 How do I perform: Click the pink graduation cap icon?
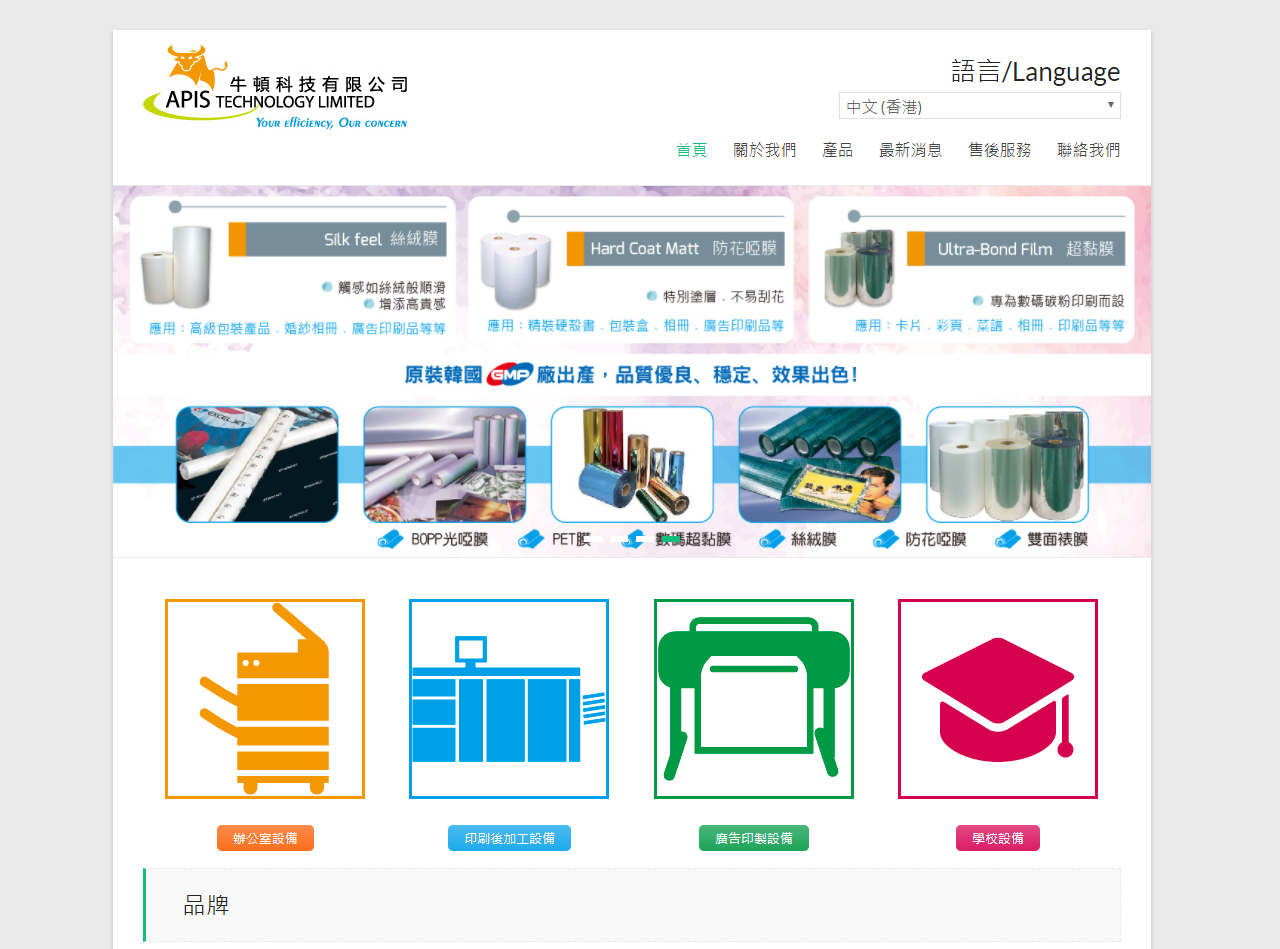coord(998,699)
